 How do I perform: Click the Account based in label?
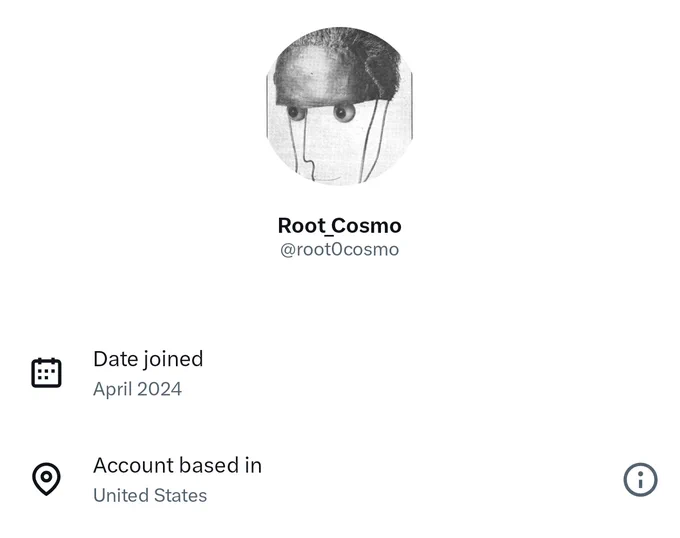tap(177, 465)
